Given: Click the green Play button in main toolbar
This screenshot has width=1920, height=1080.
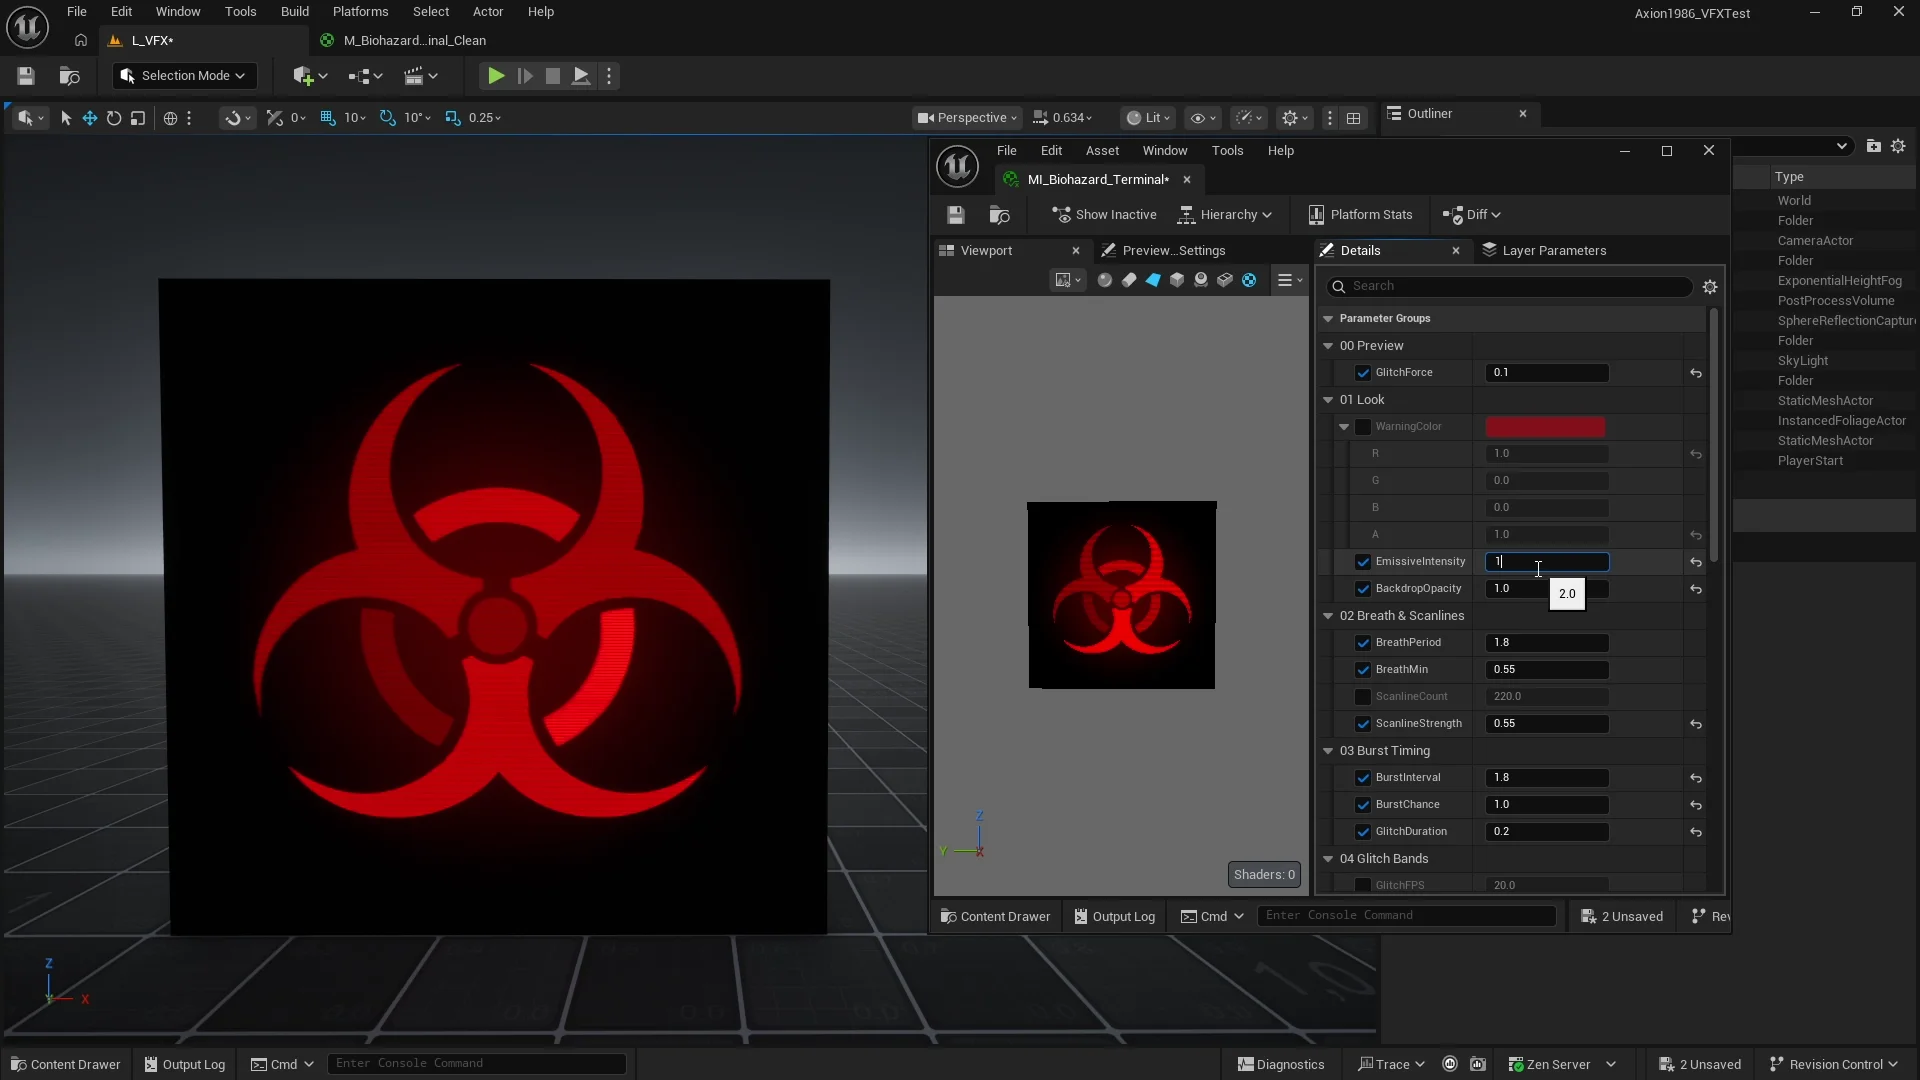Looking at the screenshot, I should coord(495,76).
